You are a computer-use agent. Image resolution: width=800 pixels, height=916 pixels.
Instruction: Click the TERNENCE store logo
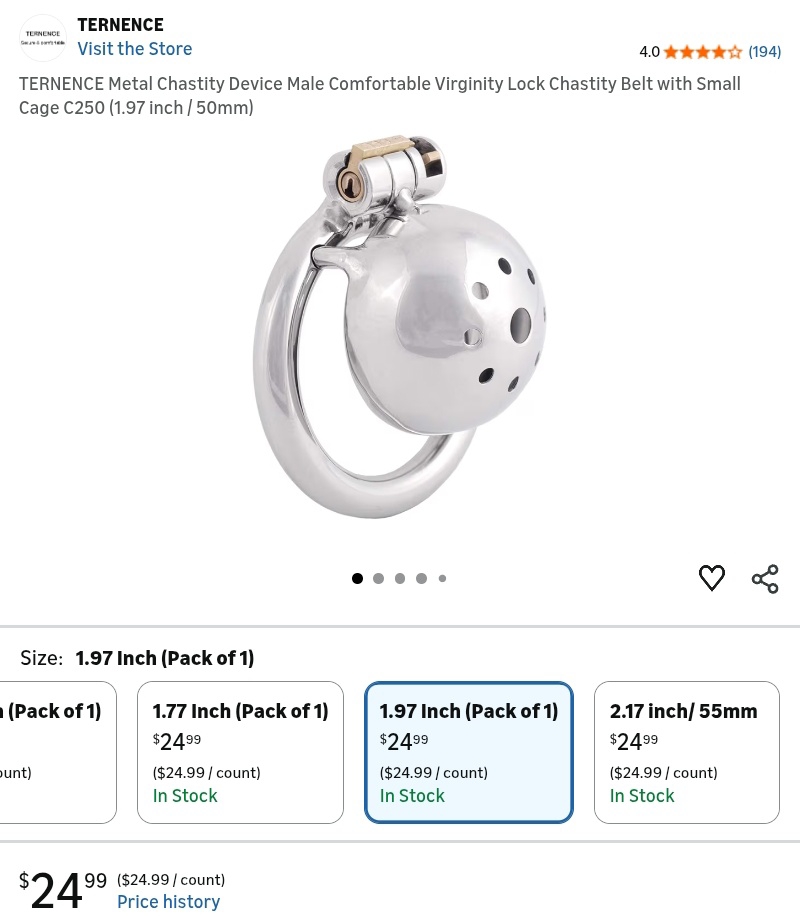(43, 37)
